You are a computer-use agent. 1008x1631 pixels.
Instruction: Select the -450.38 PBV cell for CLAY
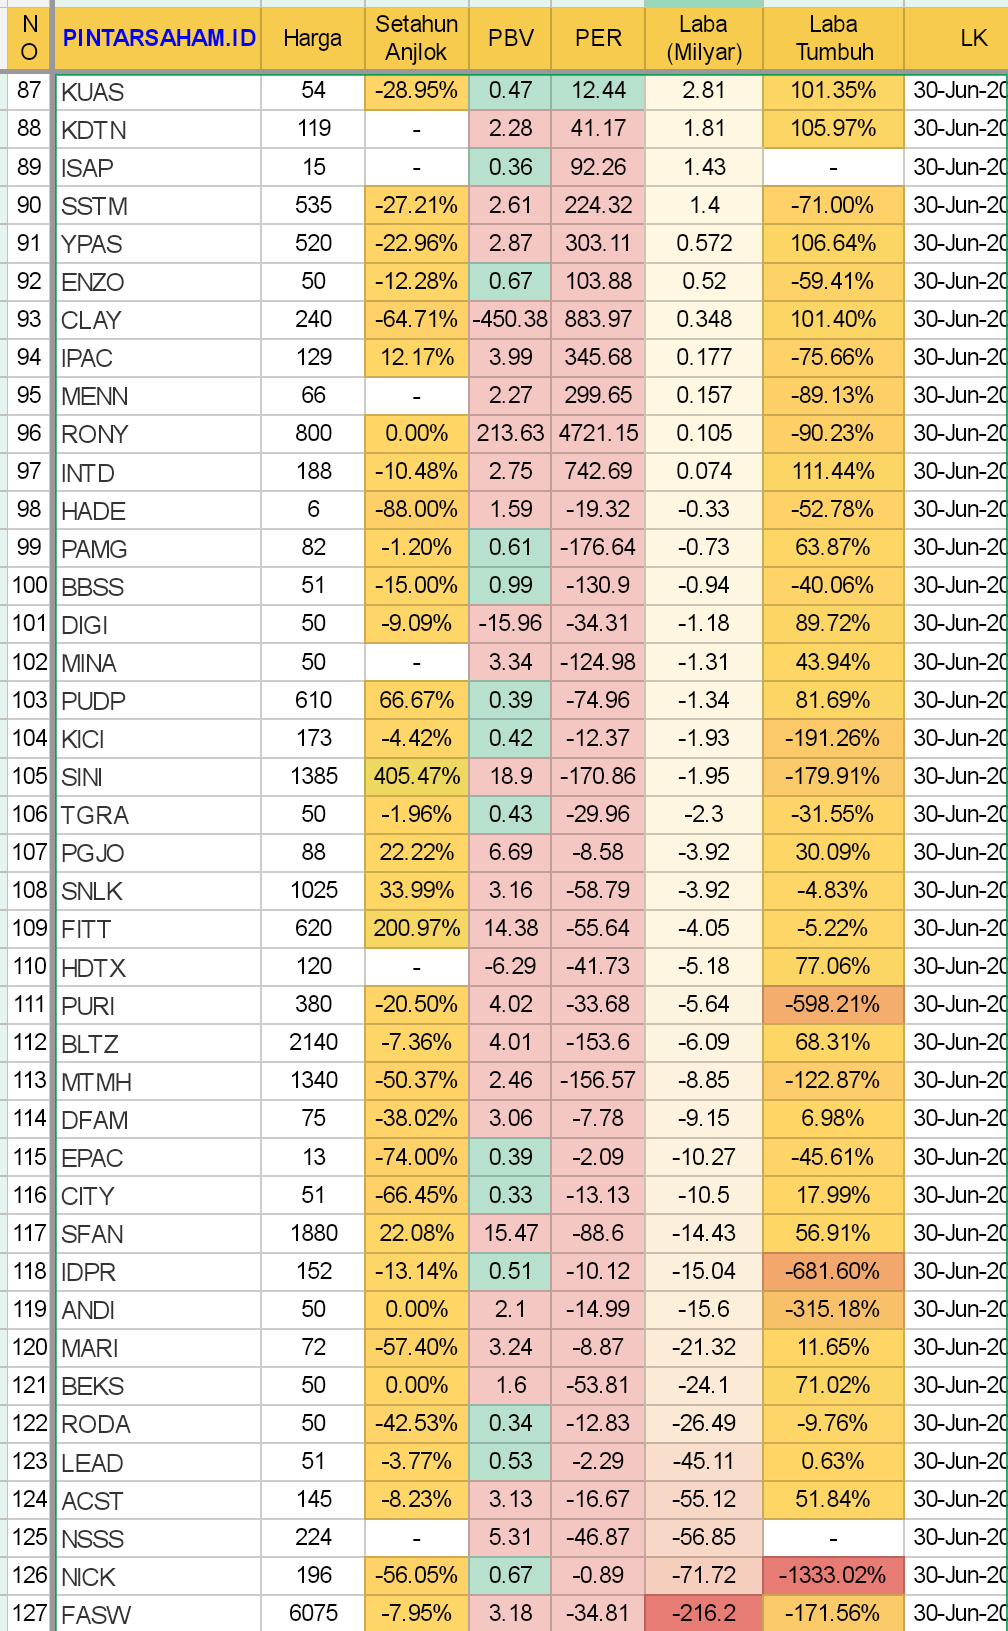point(510,320)
